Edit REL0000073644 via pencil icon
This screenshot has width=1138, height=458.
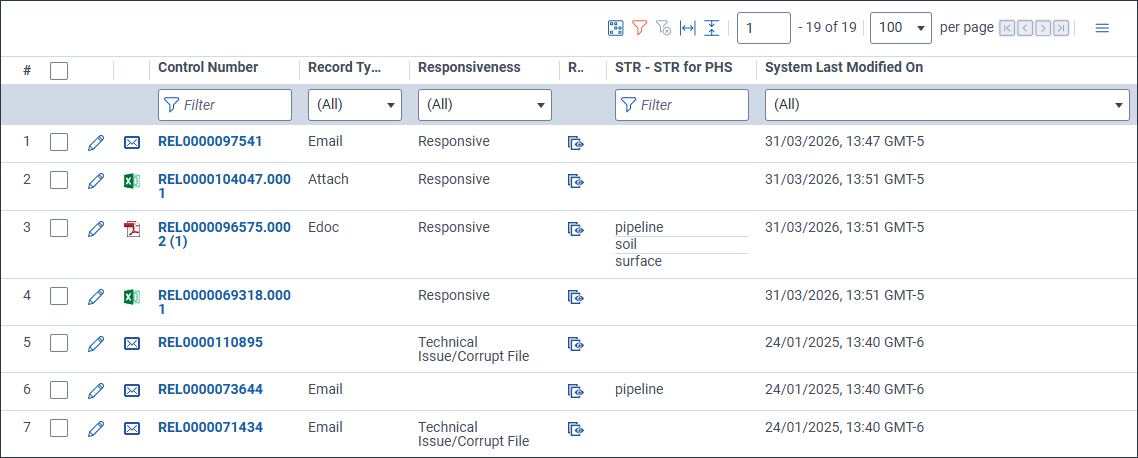[x=96, y=391]
